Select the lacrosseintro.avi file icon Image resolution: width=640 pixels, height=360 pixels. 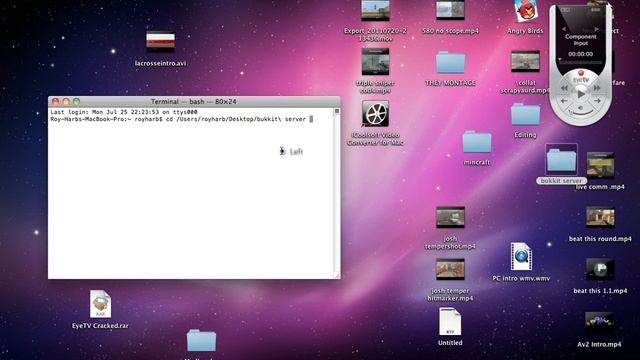coord(160,42)
